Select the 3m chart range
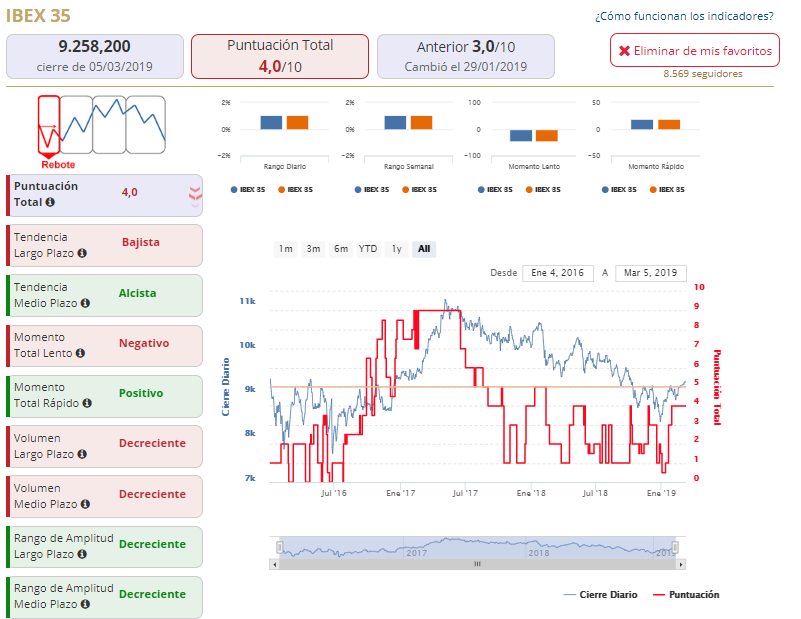The width and height of the screenshot is (801, 619). pyautogui.click(x=313, y=249)
